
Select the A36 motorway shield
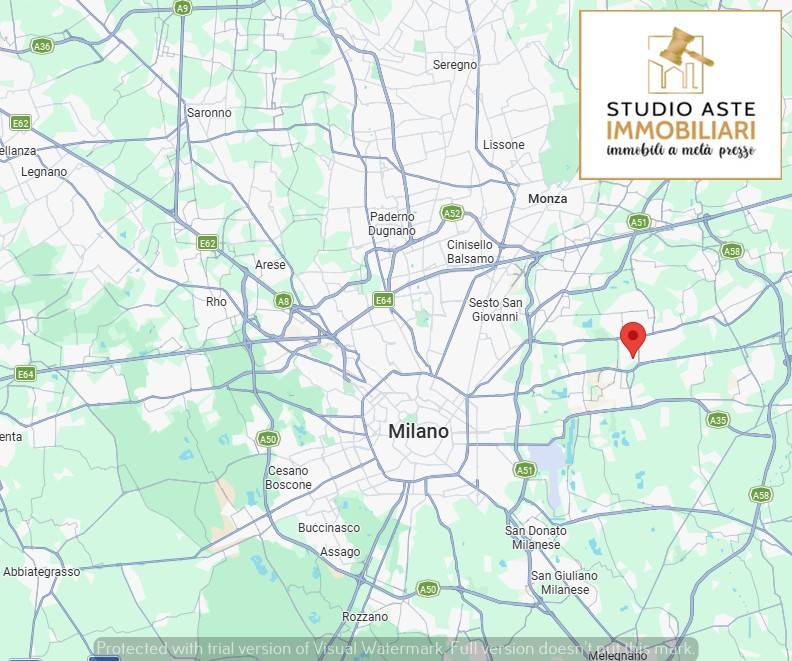pyautogui.click(x=42, y=46)
